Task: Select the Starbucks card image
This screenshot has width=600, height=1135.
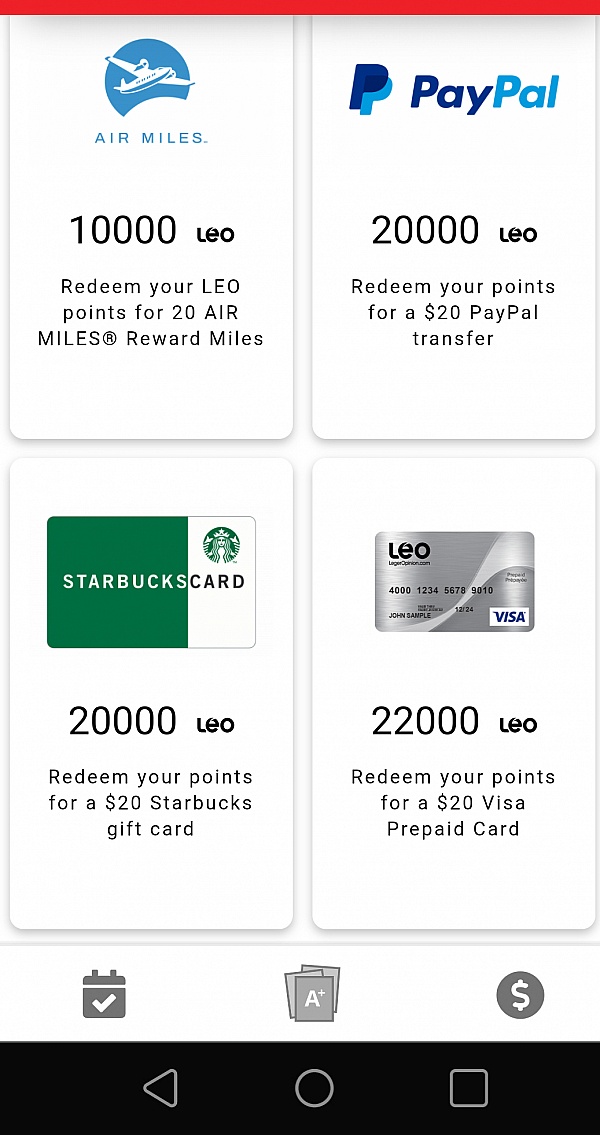Action: (x=151, y=582)
